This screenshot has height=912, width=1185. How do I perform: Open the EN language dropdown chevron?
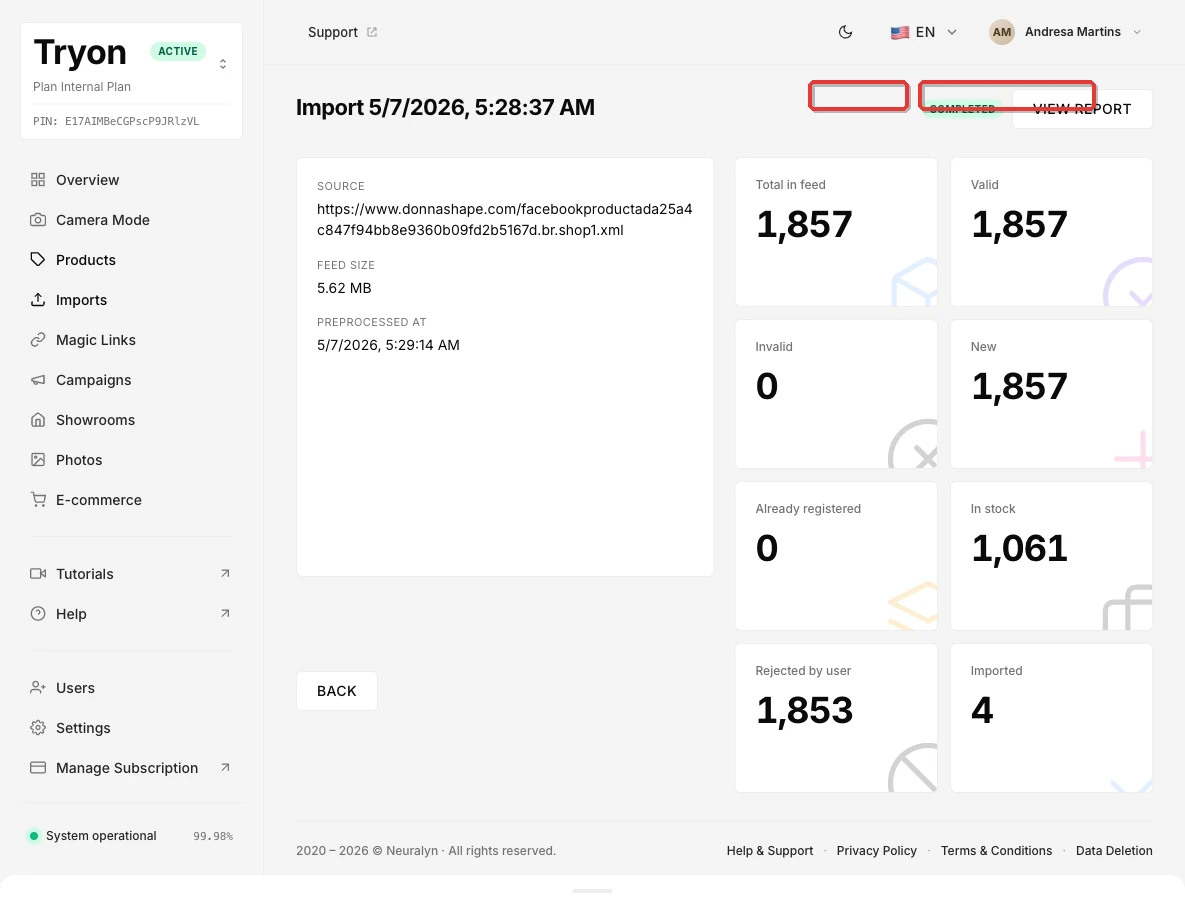coord(952,32)
